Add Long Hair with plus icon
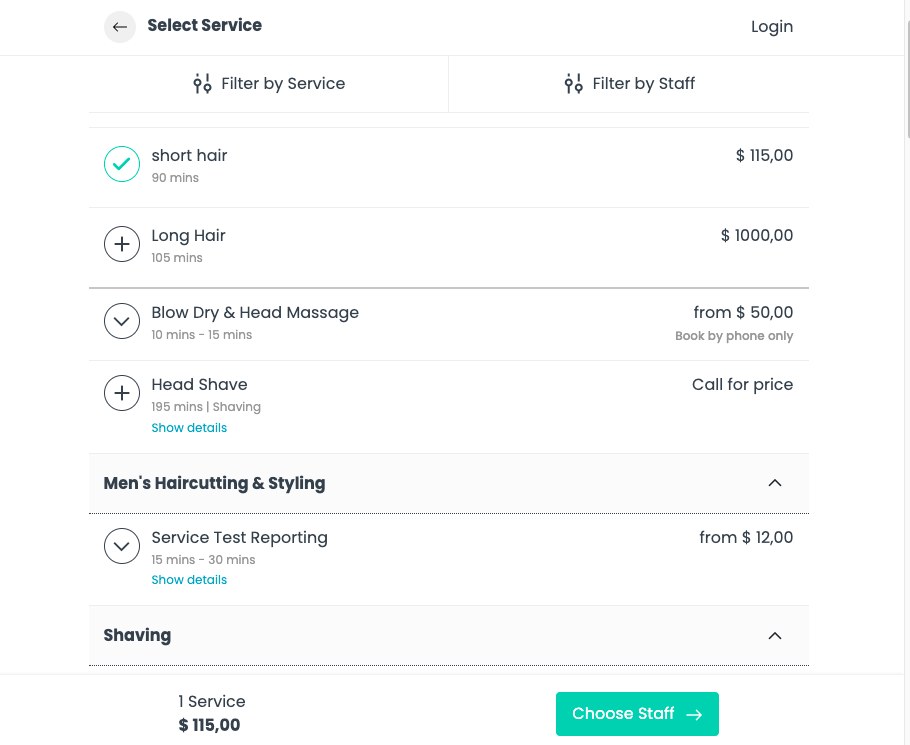 122,244
